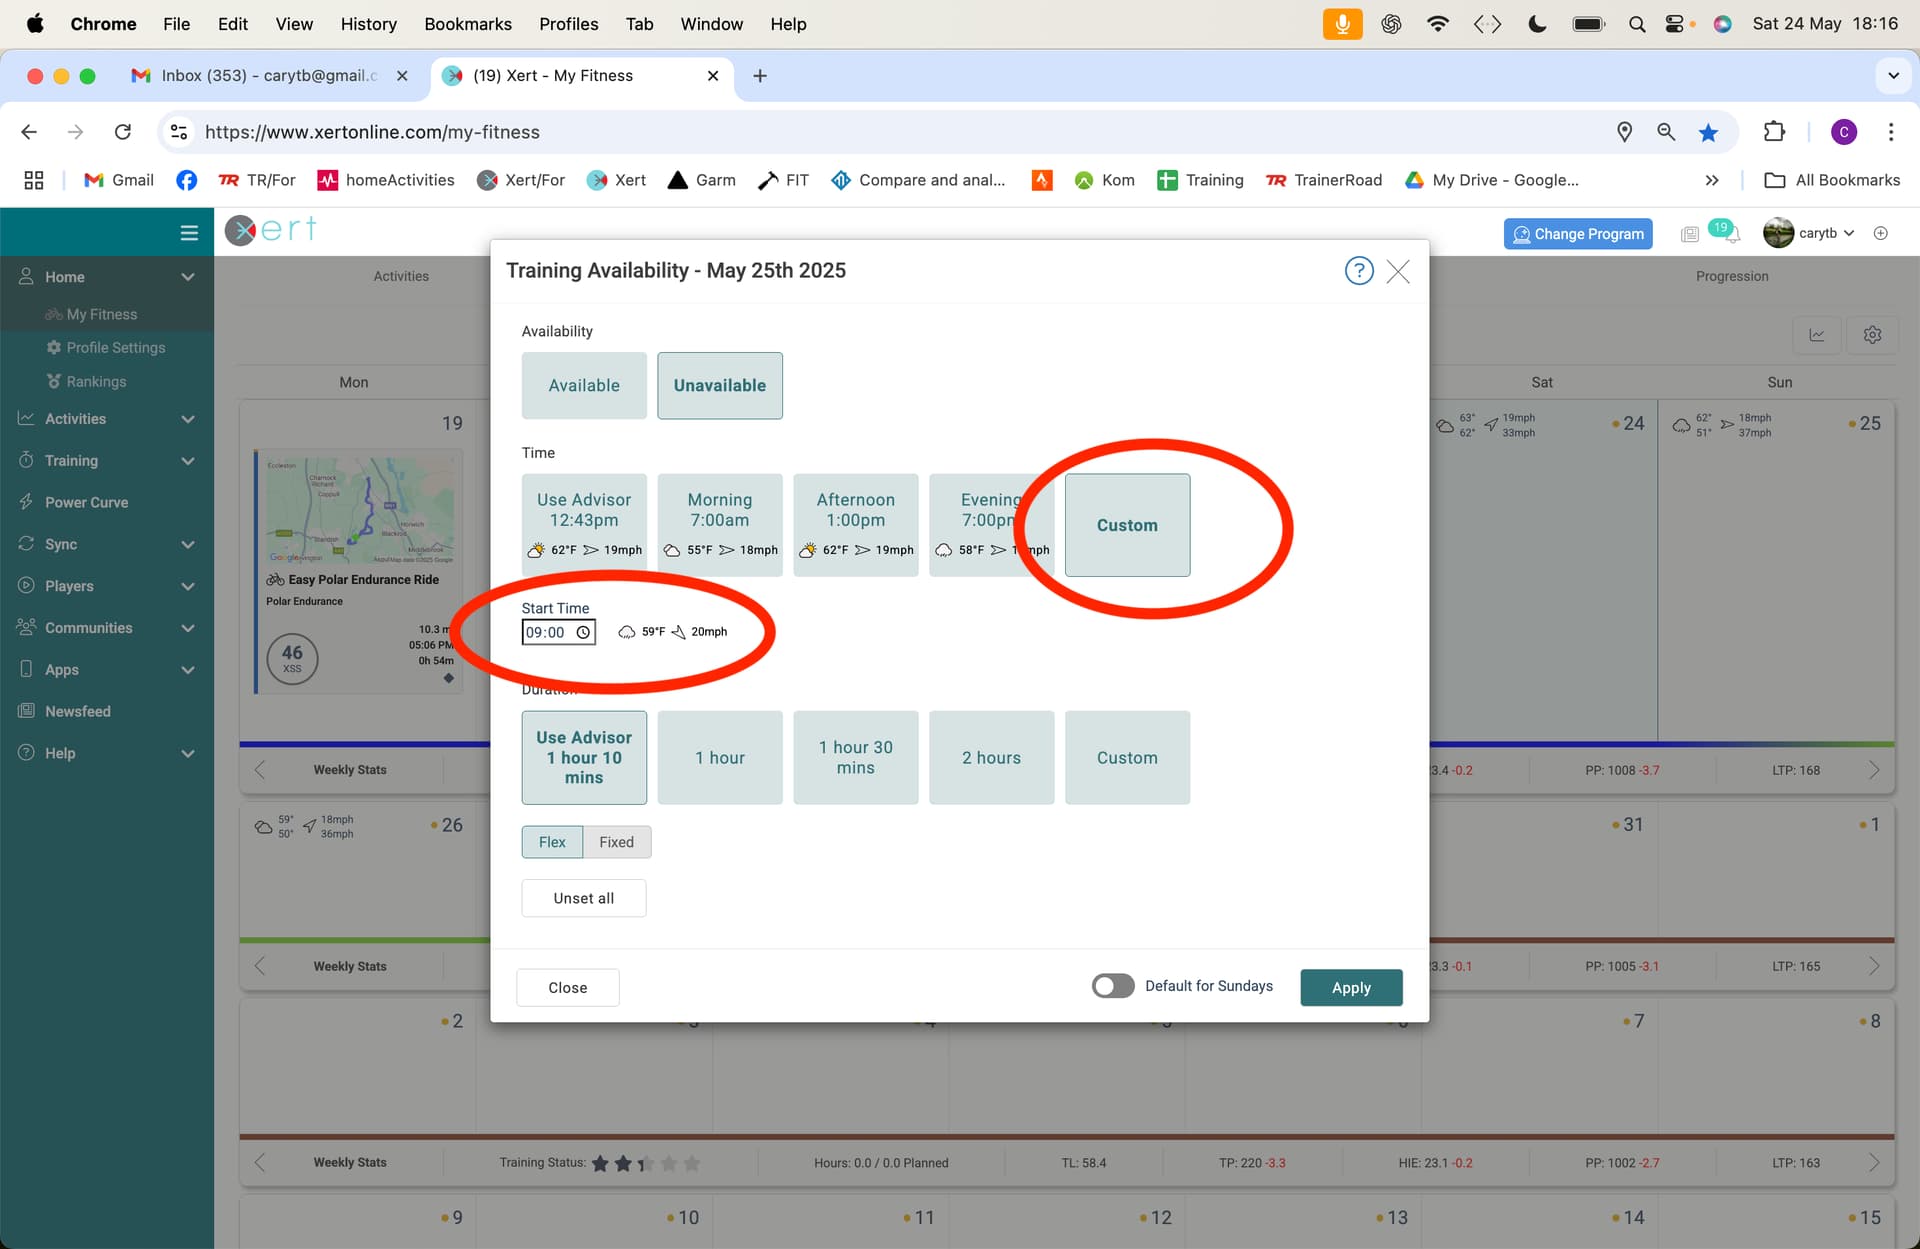Reload the page with refresh icon
1920x1249 pixels.
(123, 132)
